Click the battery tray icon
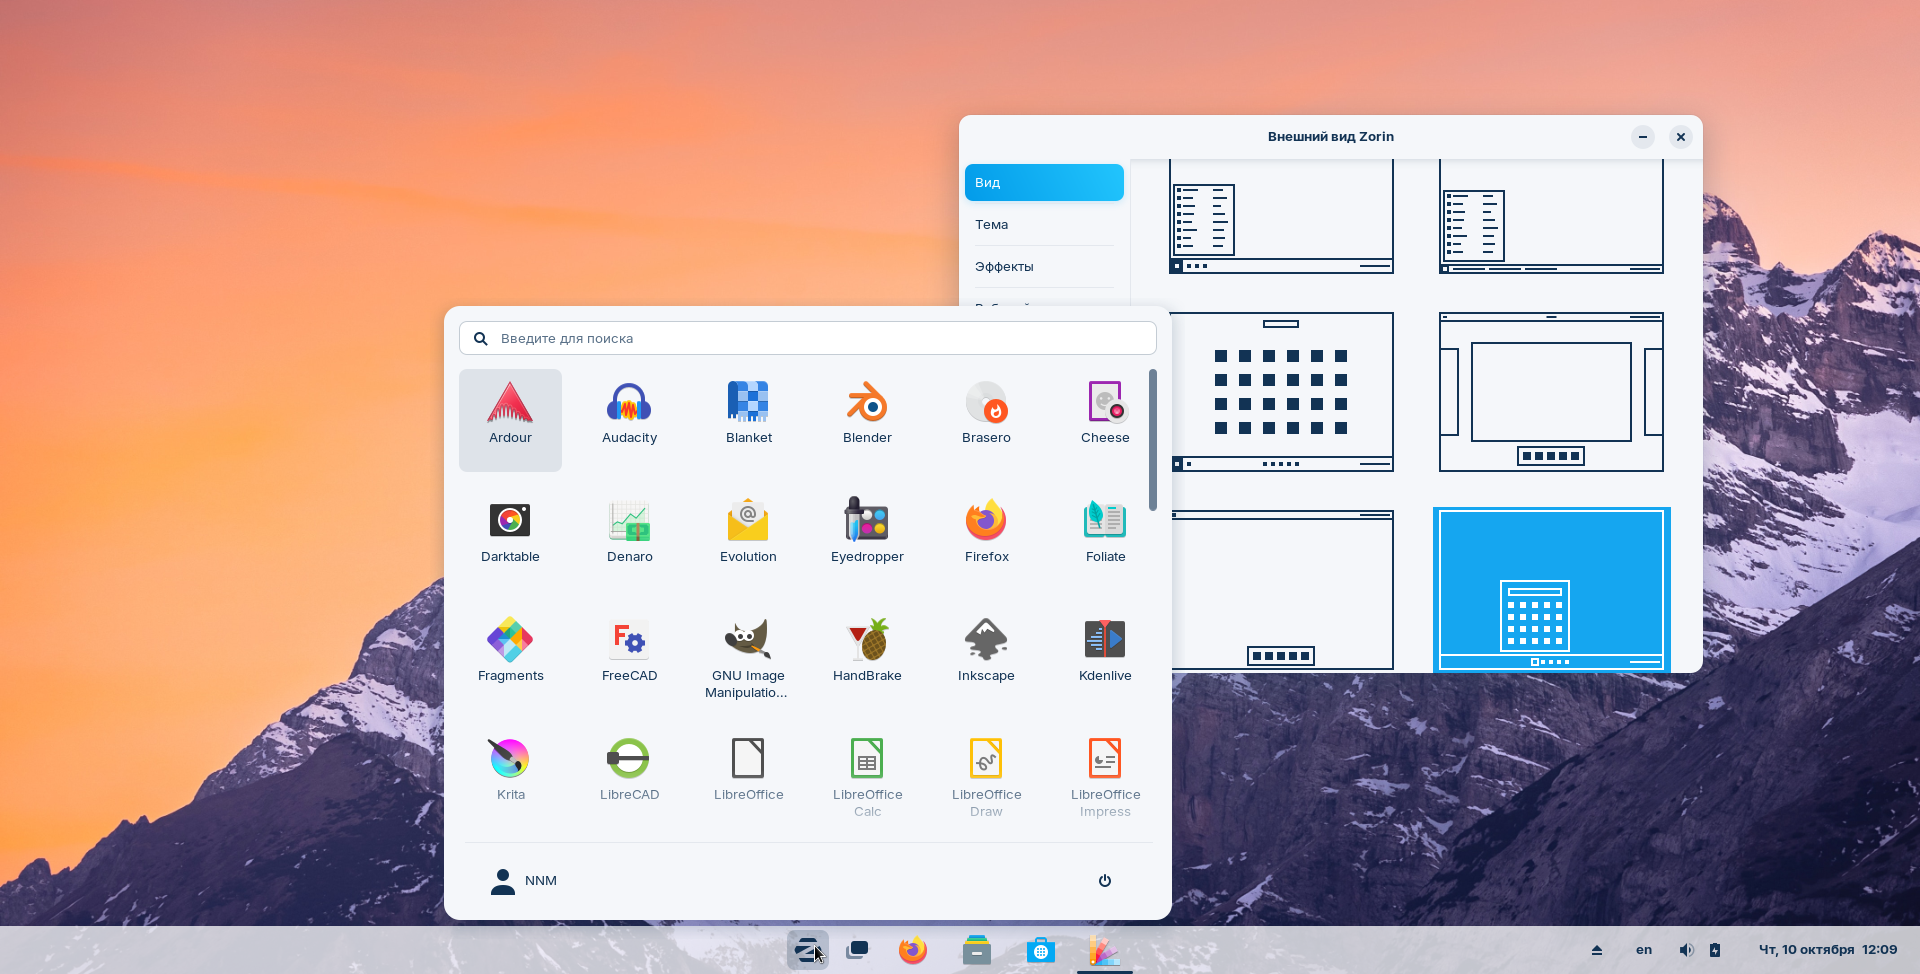Screen dimensions: 1920x974 1715,950
